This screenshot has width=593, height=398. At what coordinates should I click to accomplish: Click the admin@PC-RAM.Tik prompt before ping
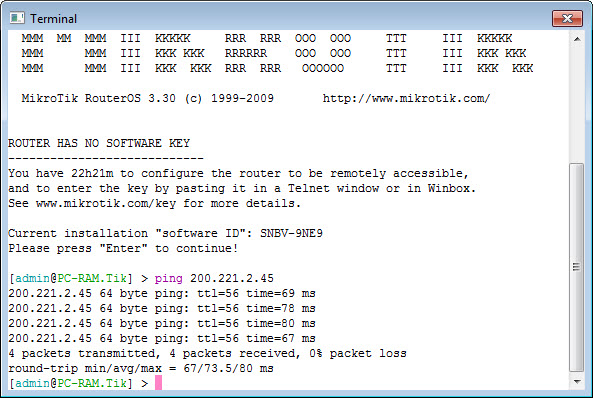[71, 278]
